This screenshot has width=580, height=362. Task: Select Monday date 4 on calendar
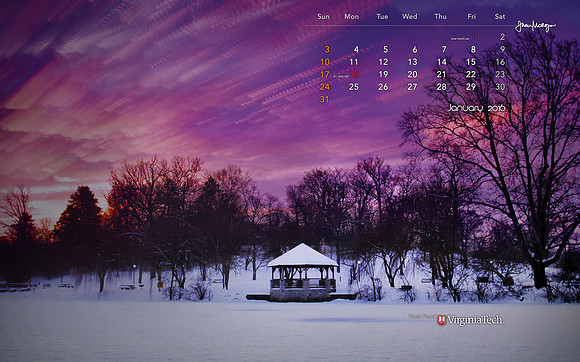356,50
